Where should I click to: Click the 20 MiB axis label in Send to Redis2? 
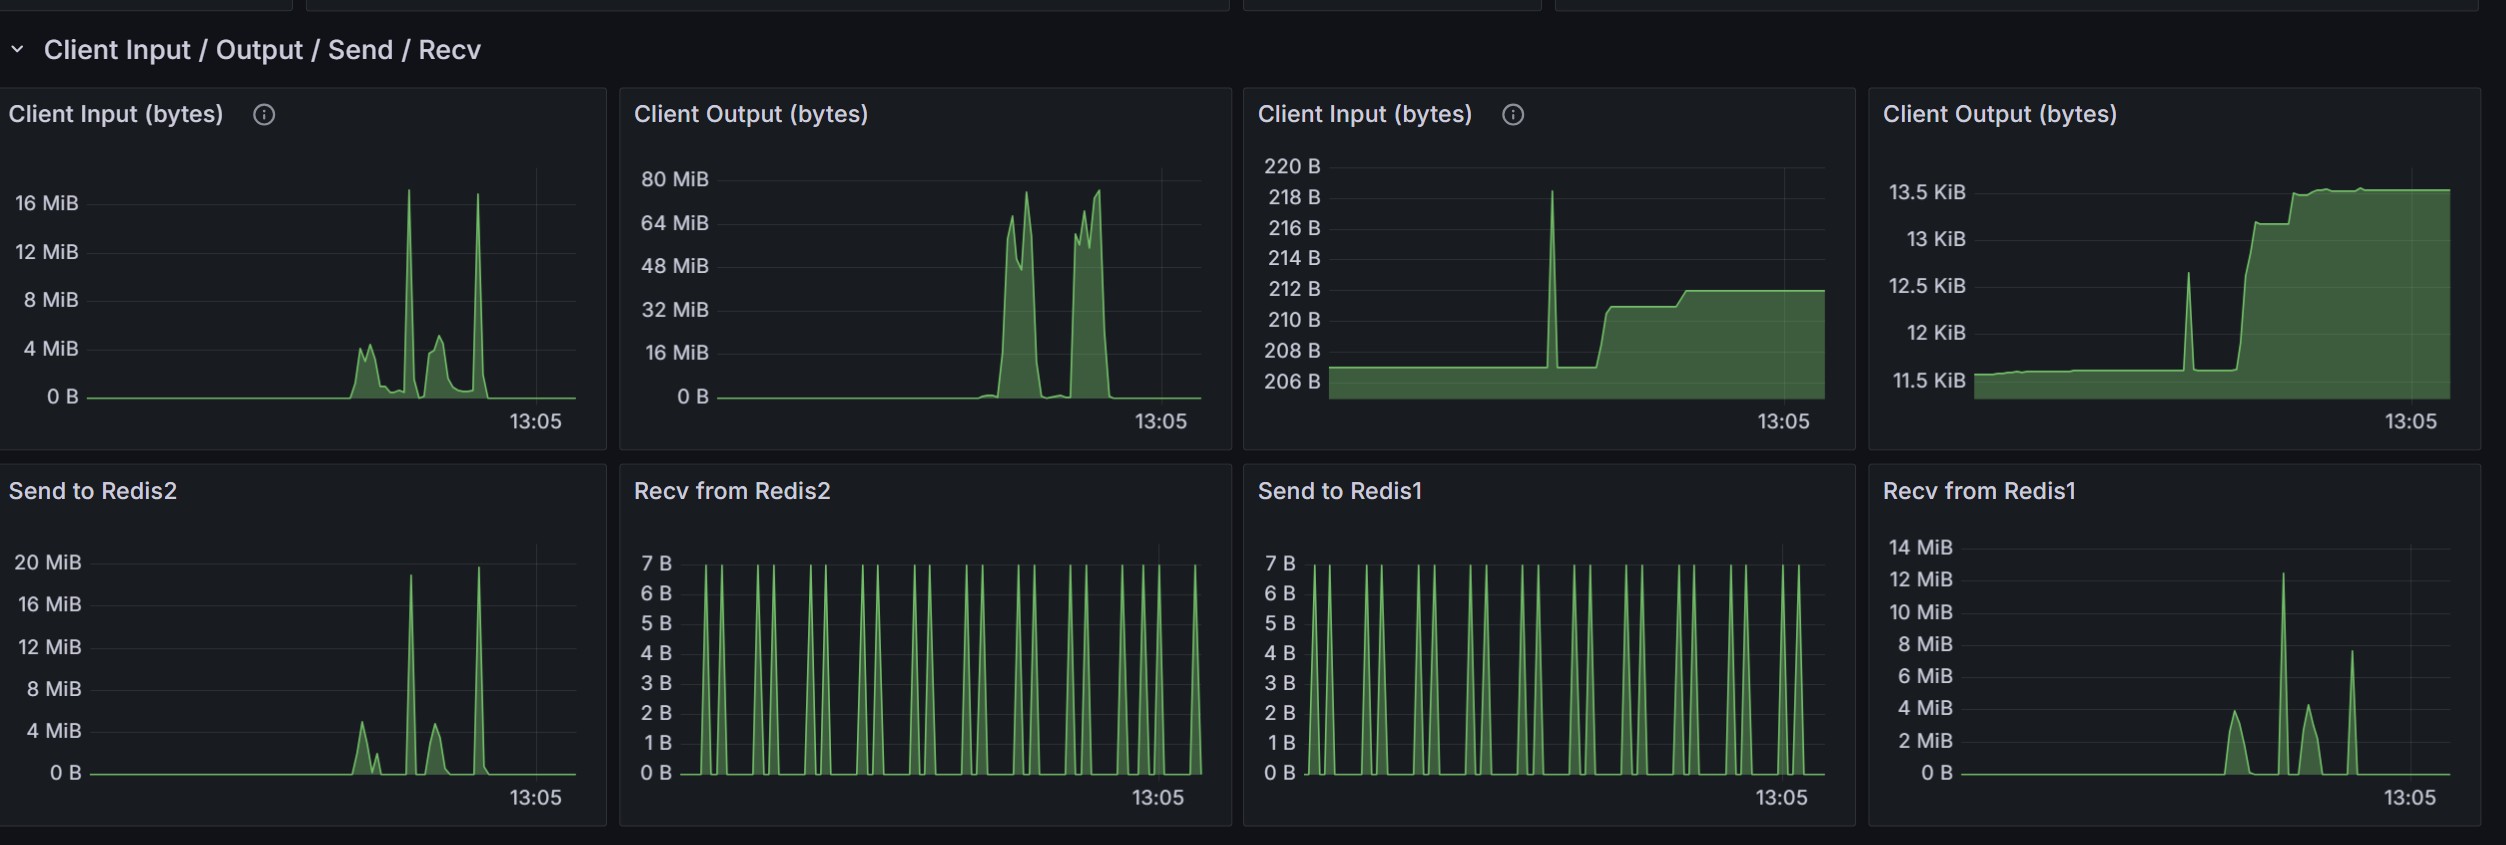[x=47, y=563]
